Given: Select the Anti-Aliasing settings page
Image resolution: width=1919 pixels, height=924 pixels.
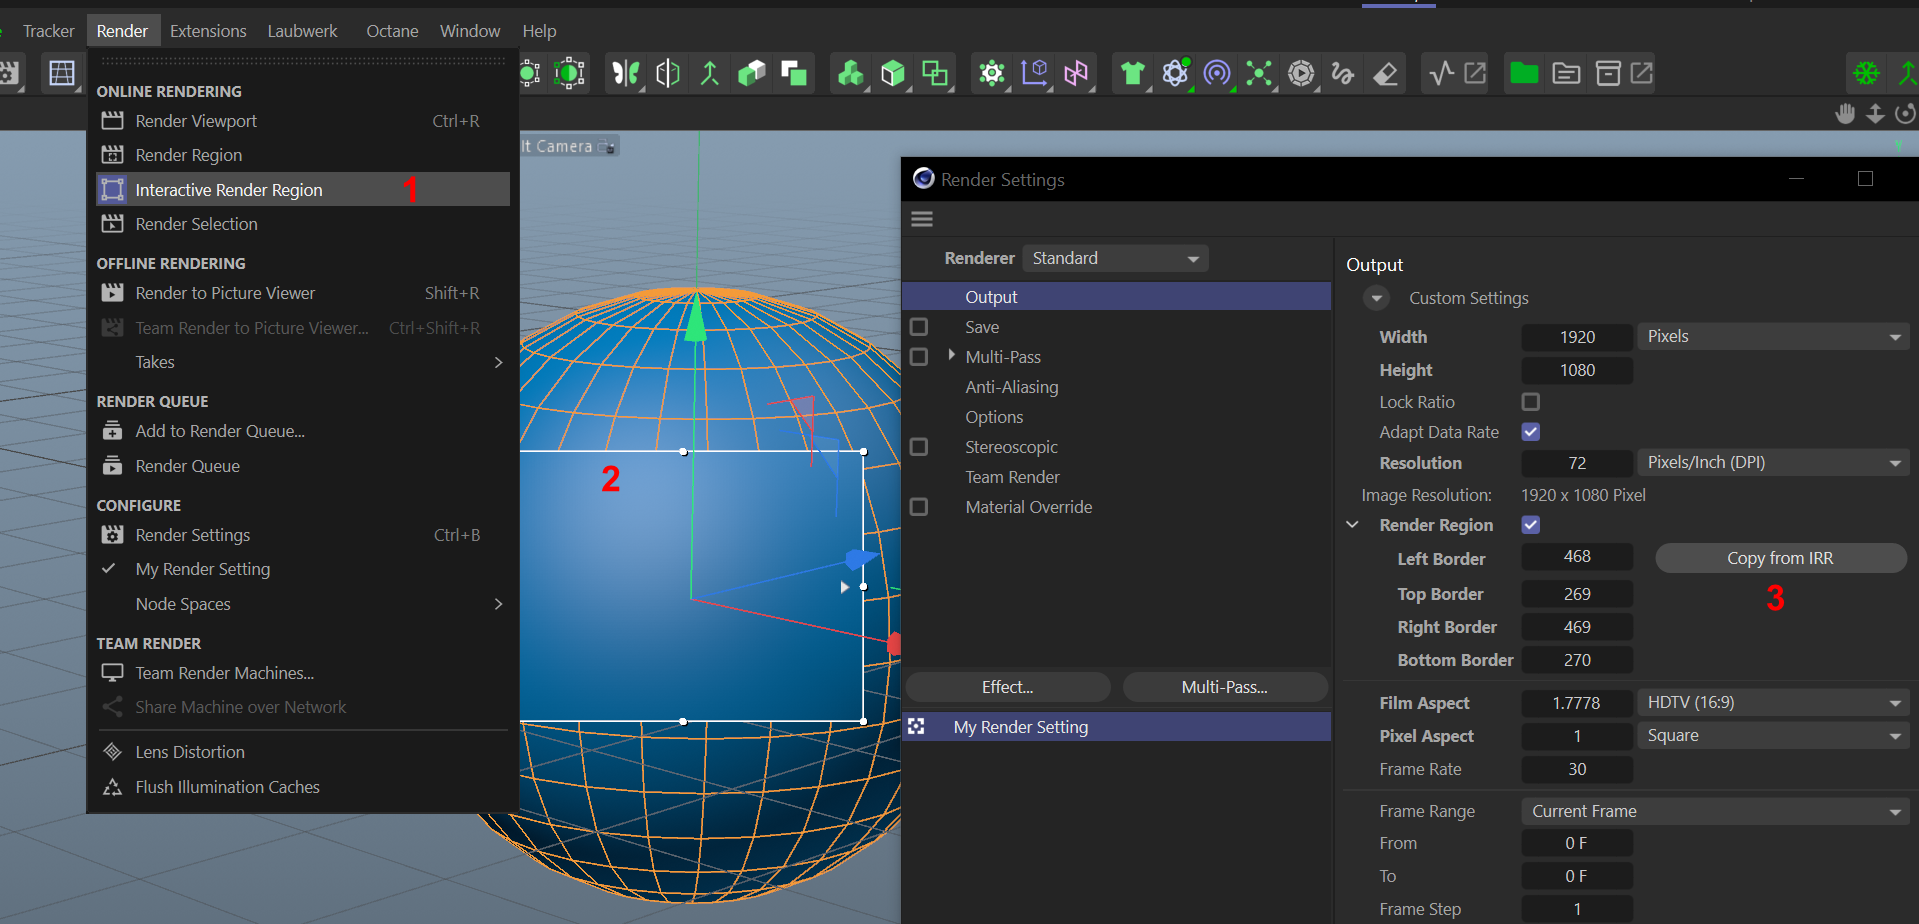Looking at the screenshot, I should [1012, 387].
